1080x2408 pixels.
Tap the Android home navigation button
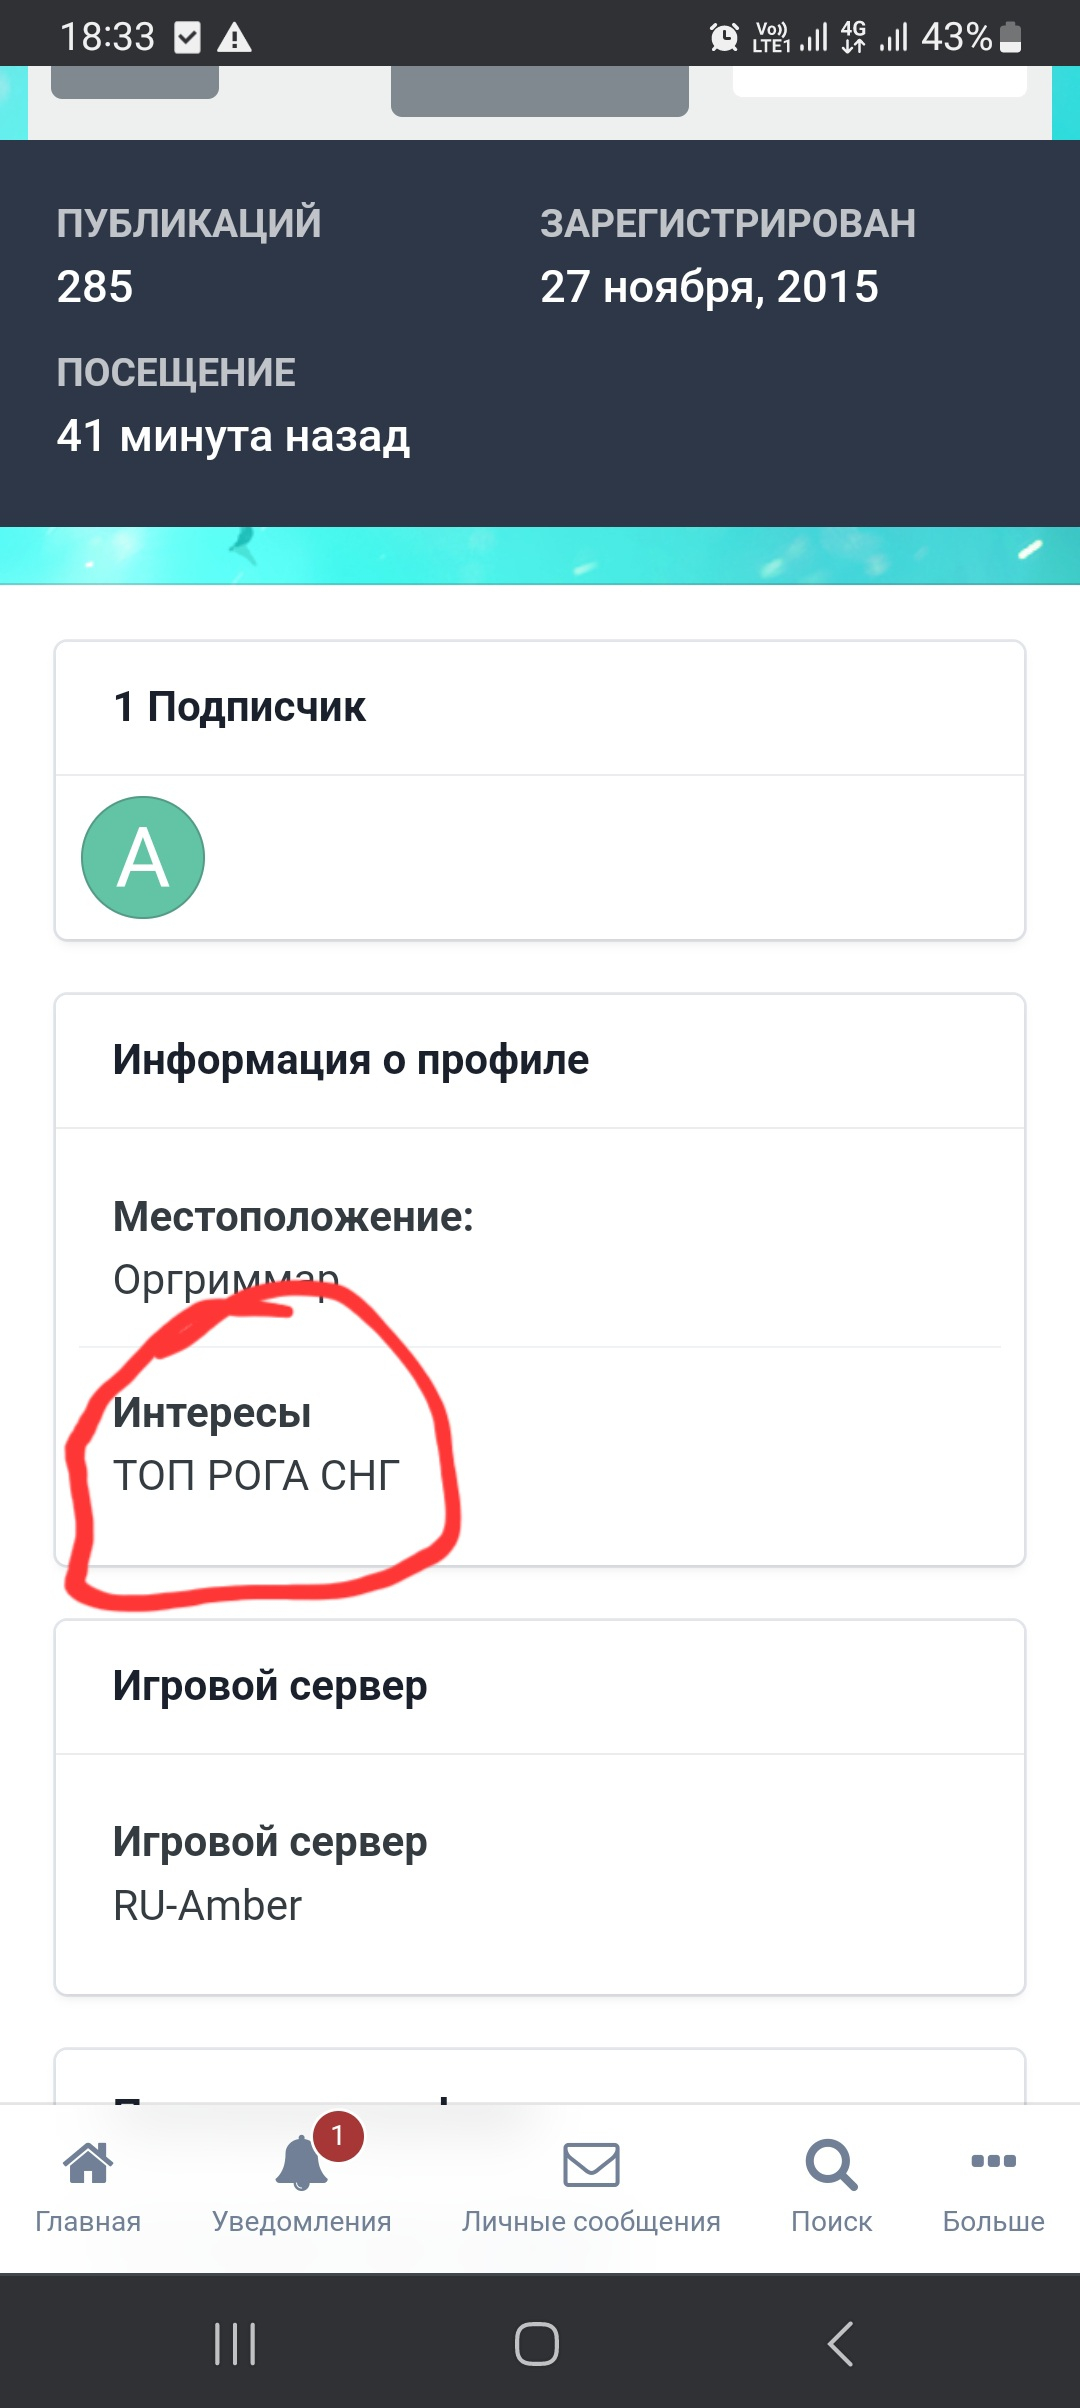[x=537, y=2343]
